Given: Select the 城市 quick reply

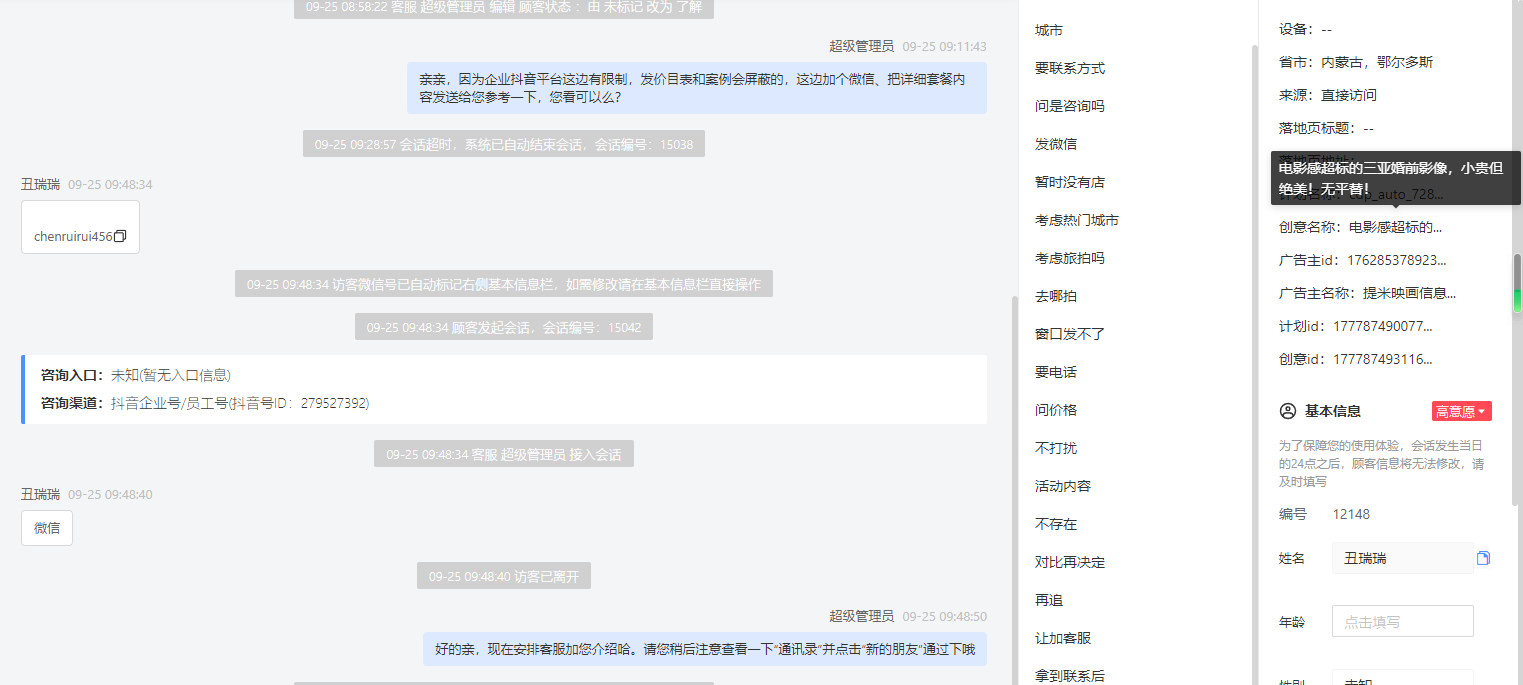Looking at the screenshot, I should [1049, 30].
